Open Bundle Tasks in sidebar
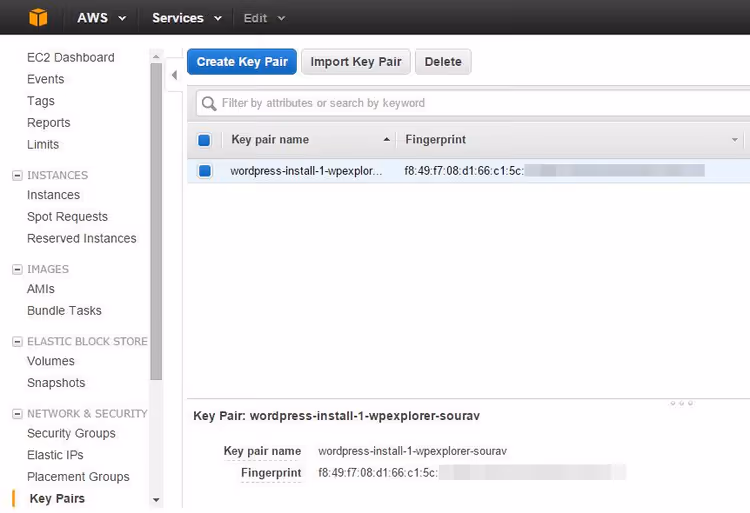 pos(64,311)
